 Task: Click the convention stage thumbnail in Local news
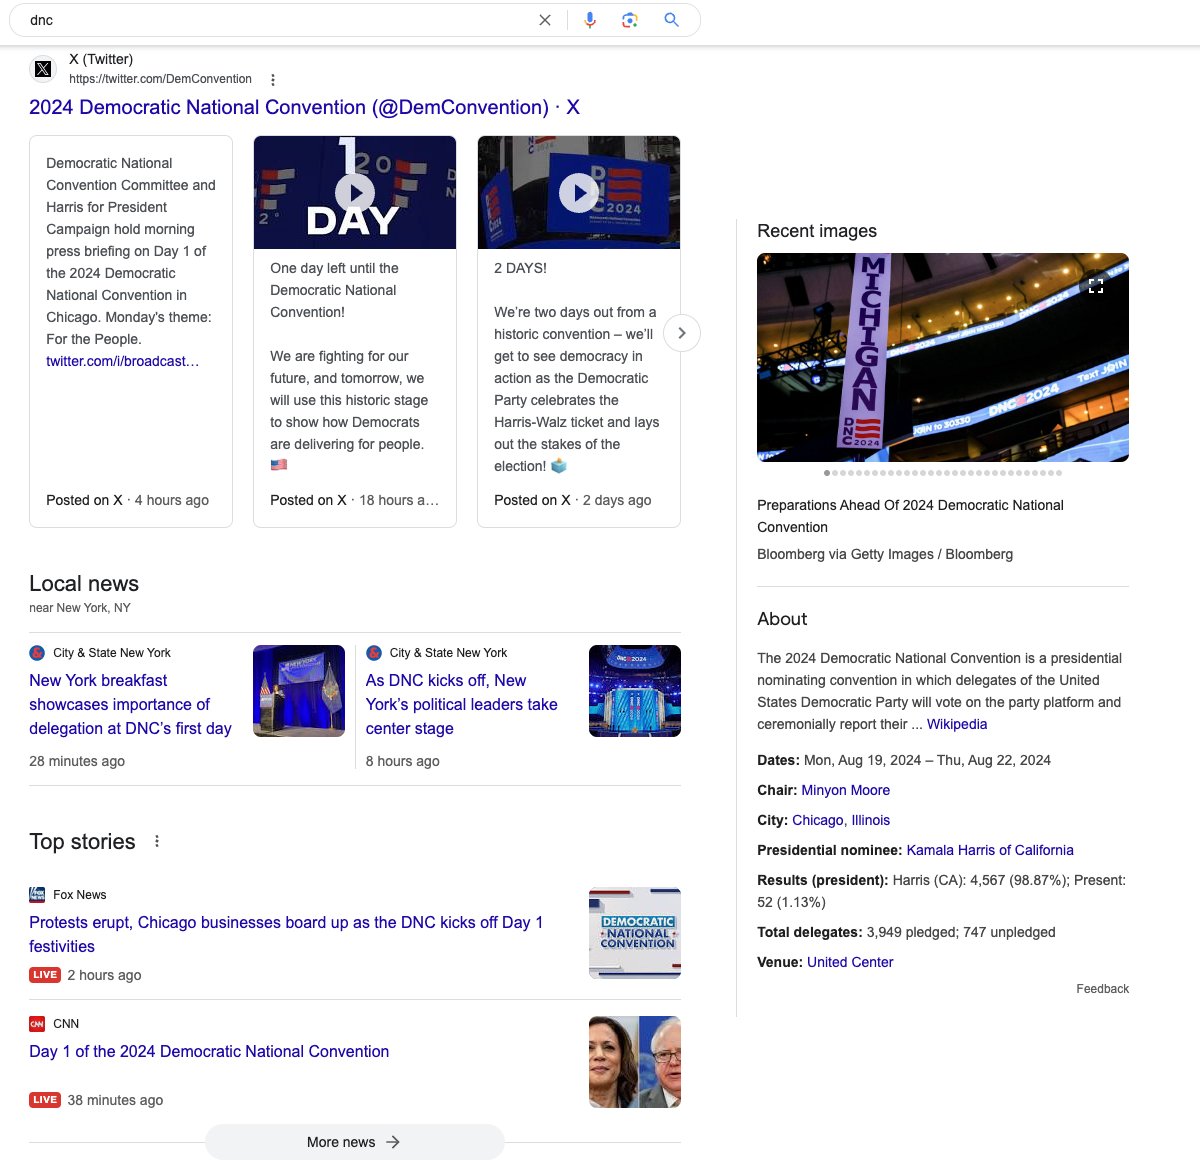[x=635, y=691]
